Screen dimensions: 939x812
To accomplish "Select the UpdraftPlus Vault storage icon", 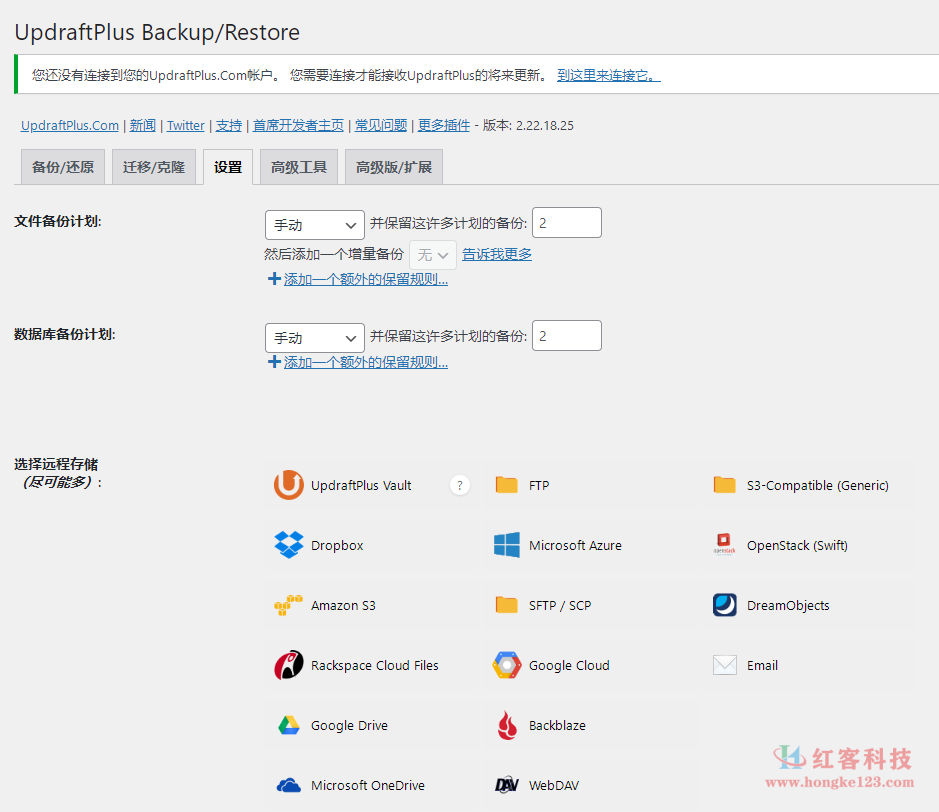I will click(289, 485).
